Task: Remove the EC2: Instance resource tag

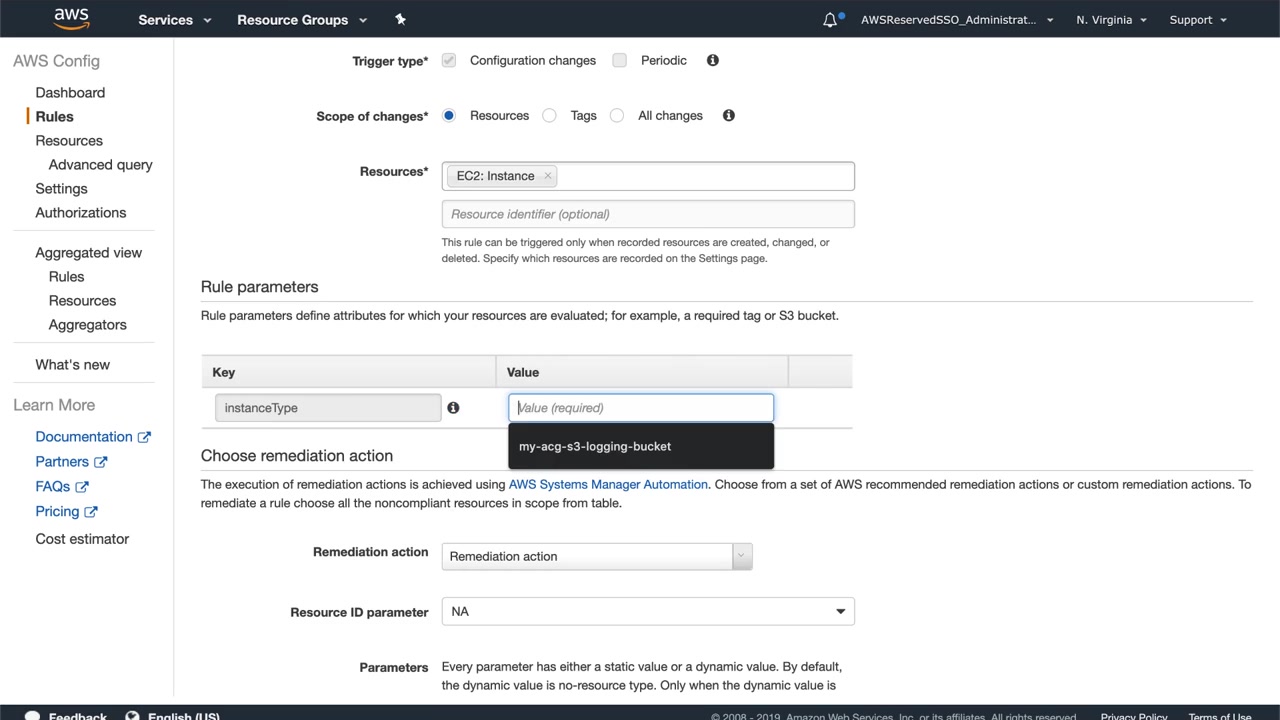Action: (x=548, y=176)
